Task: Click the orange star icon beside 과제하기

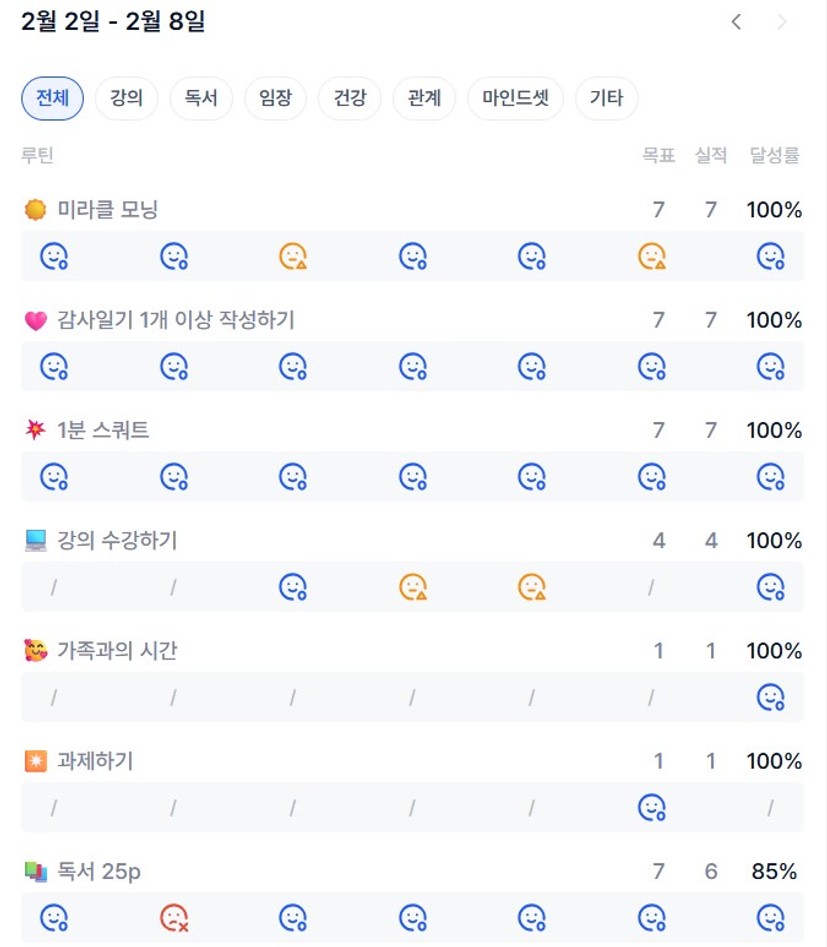Action: [x=36, y=762]
